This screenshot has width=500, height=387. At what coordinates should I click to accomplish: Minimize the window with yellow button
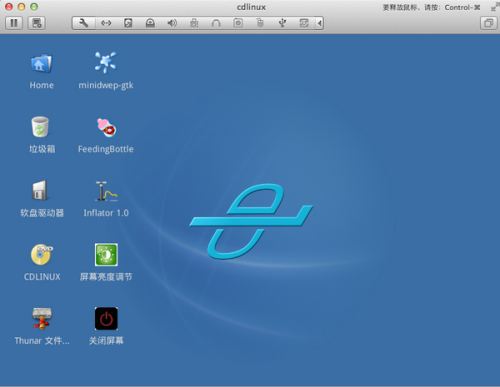click(x=21, y=7)
